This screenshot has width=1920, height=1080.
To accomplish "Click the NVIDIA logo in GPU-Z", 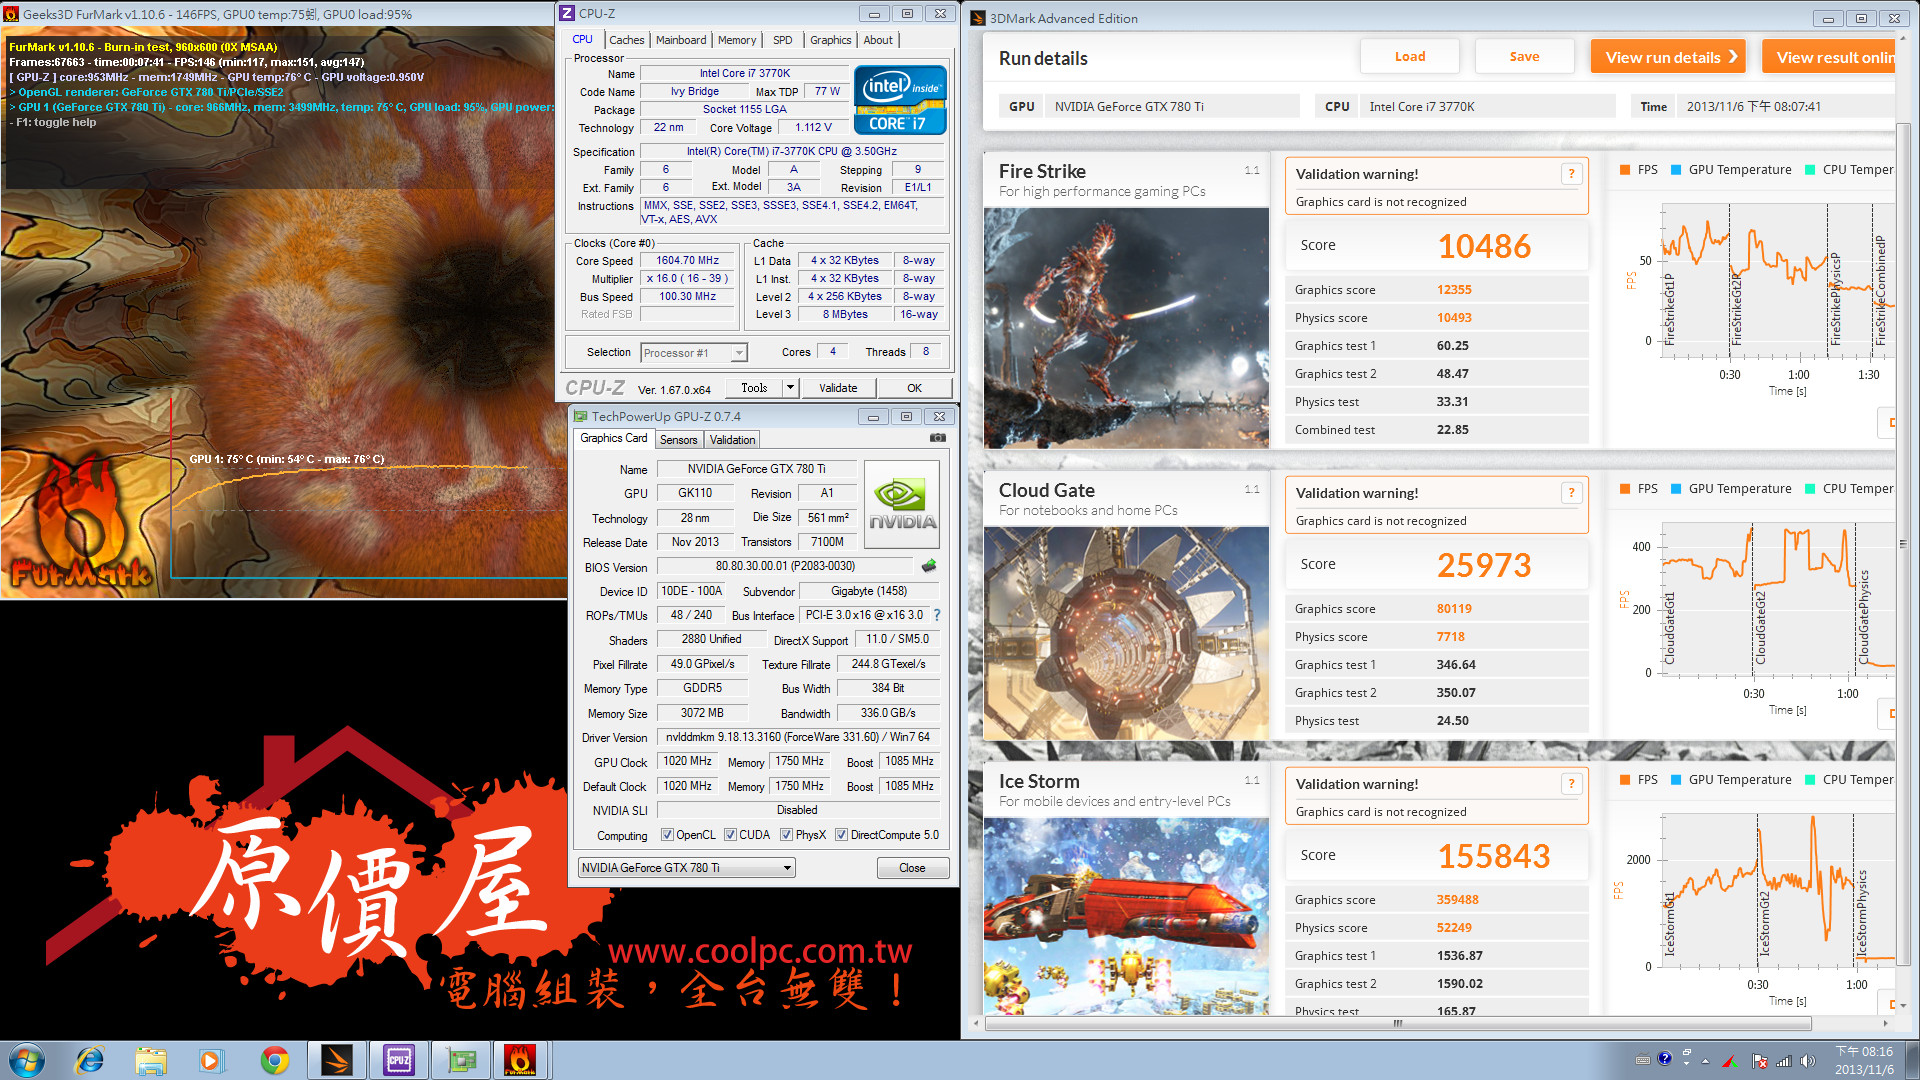I will click(x=902, y=504).
